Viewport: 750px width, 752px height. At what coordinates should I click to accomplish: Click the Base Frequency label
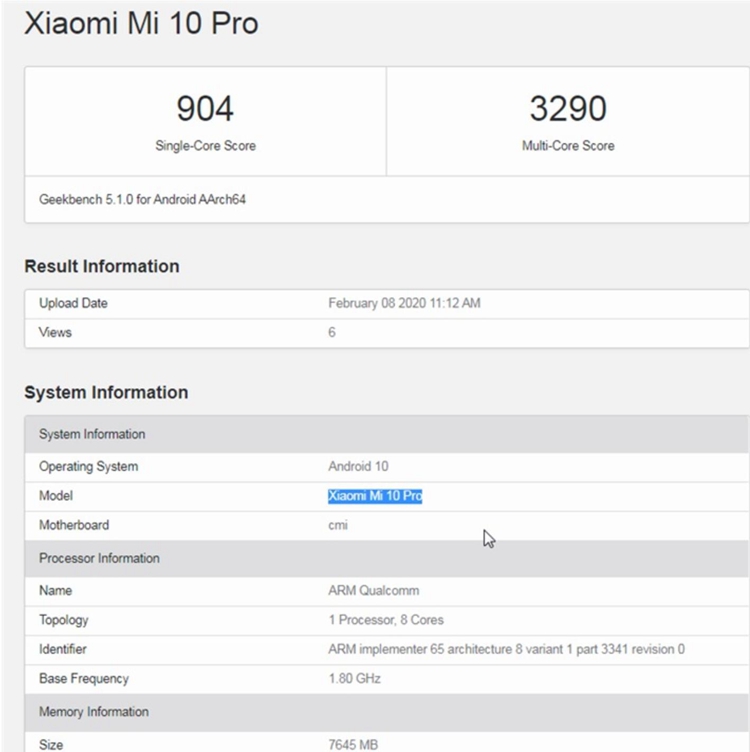click(x=84, y=679)
